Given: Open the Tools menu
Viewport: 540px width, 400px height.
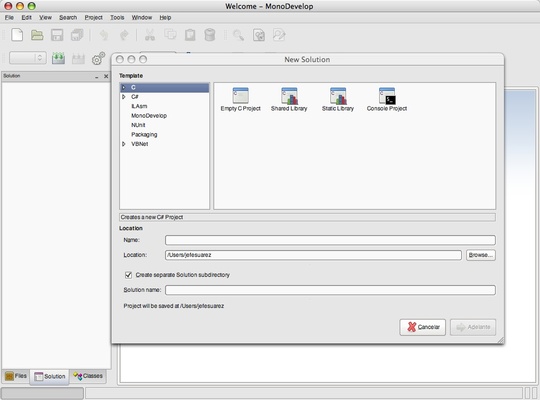Looking at the screenshot, I should click(x=117, y=17).
